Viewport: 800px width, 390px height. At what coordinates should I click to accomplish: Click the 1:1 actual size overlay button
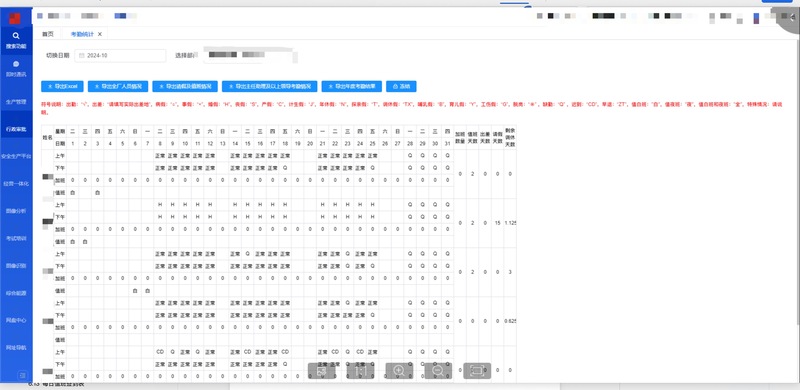[x=360, y=371]
